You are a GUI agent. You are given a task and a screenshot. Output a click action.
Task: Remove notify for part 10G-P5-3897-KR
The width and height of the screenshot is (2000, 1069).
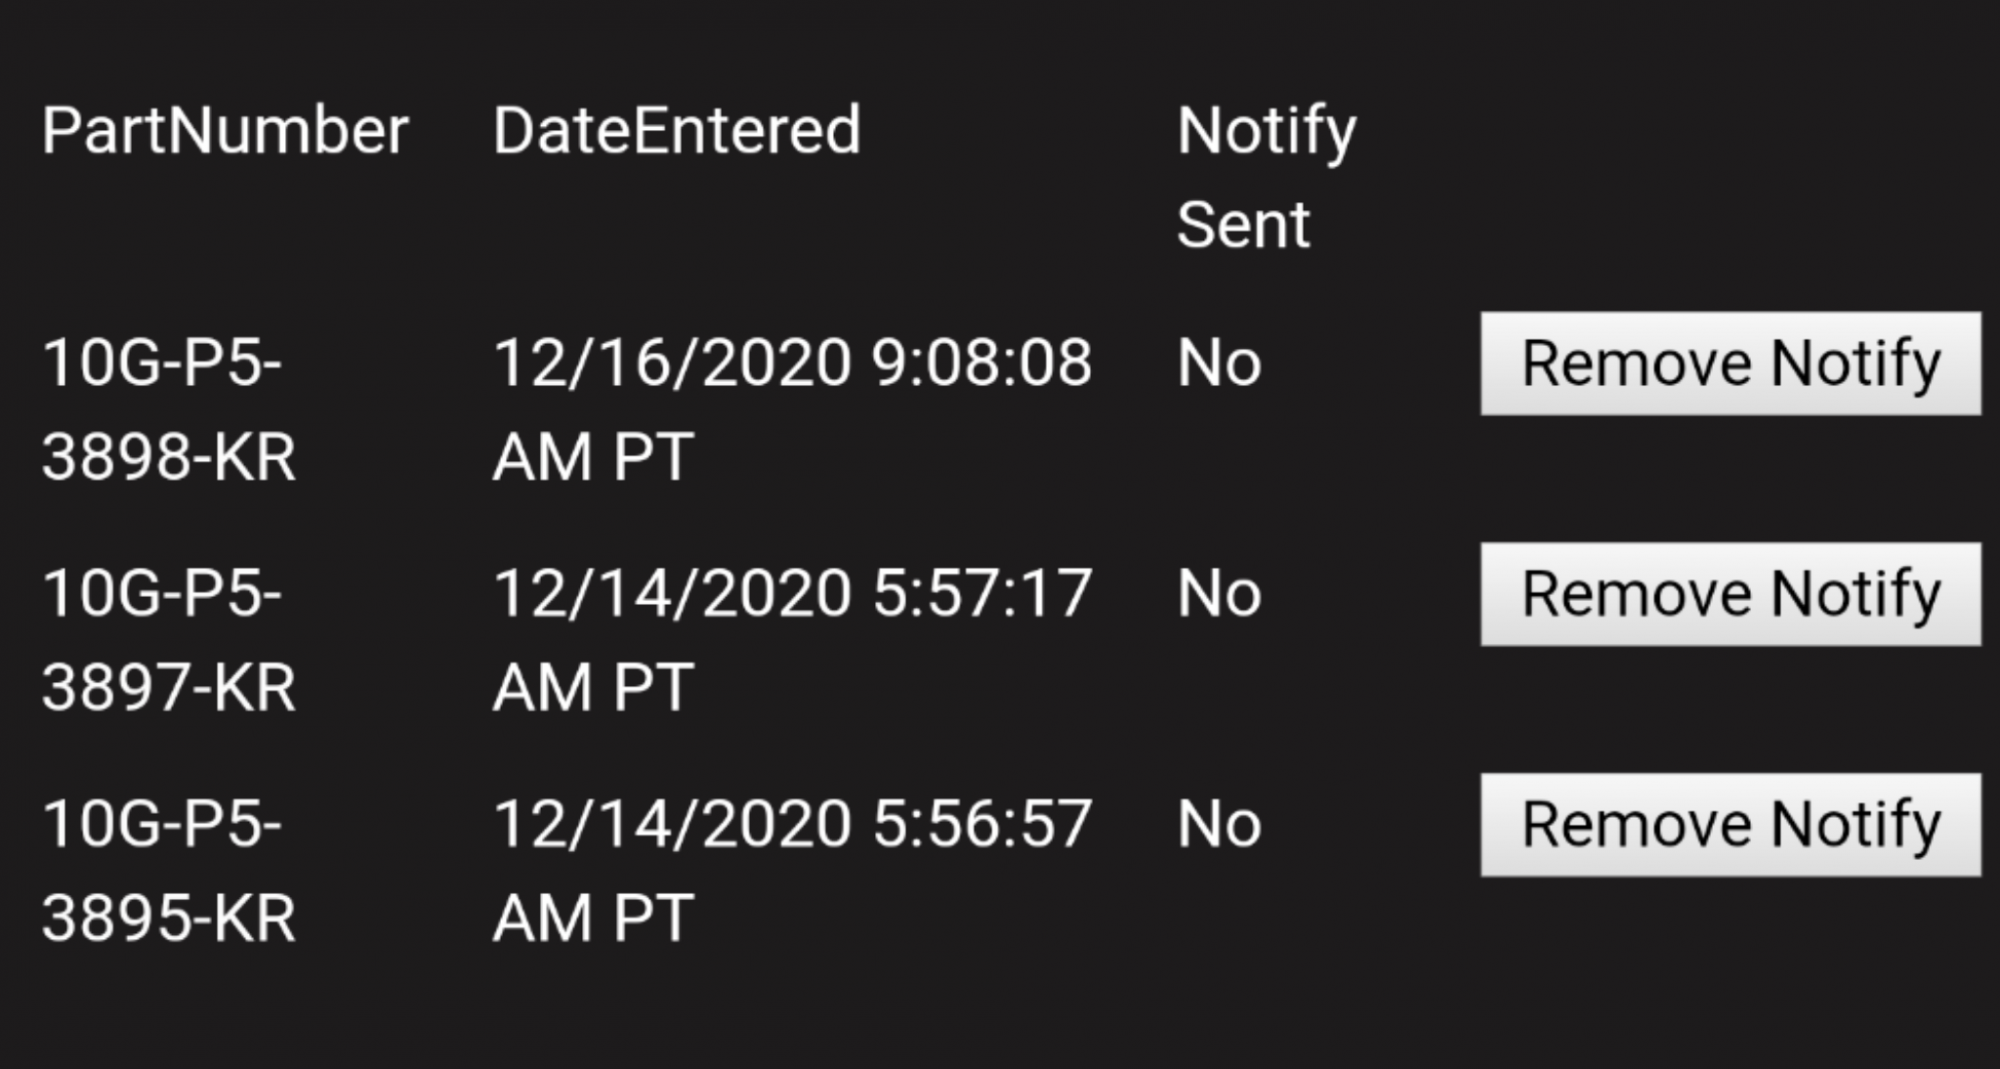pyautogui.click(x=1730, y=594)
